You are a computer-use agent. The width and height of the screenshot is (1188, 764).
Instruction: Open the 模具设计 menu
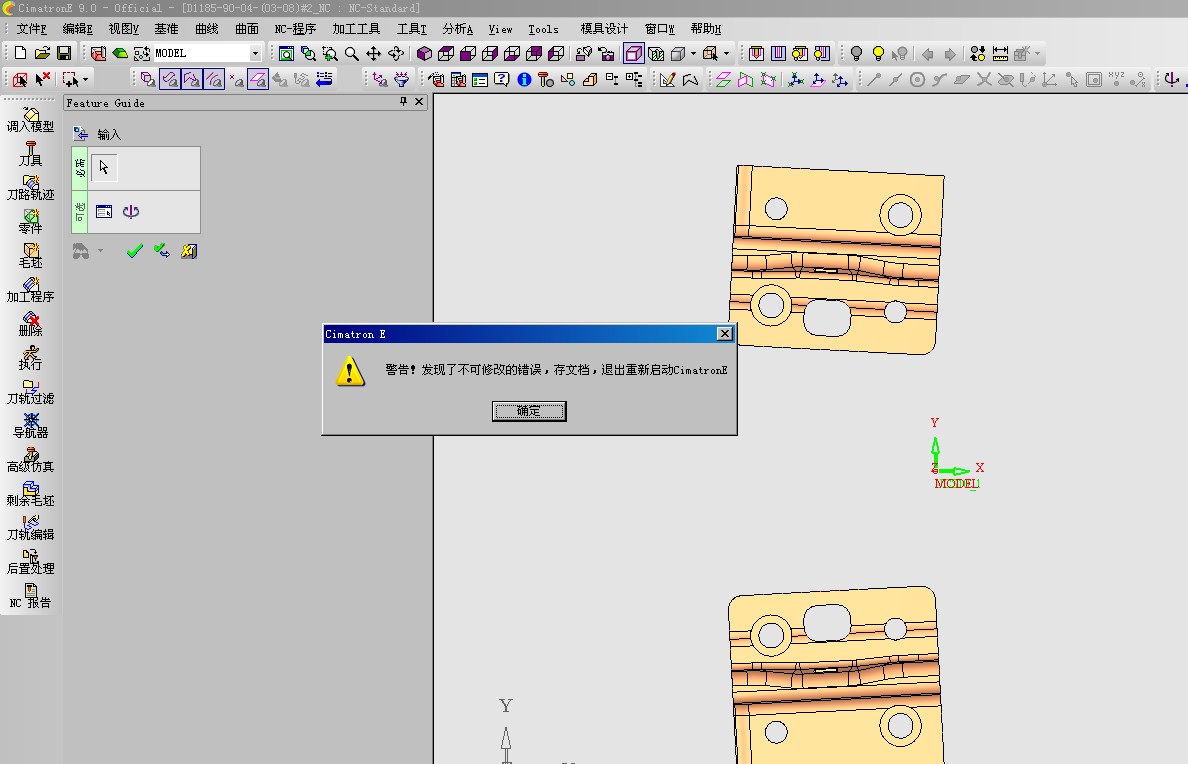(604, 29)
